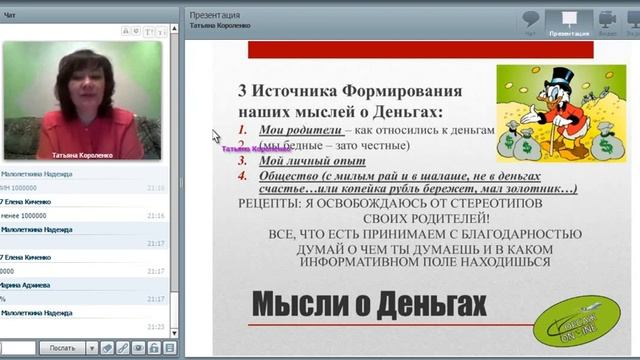The image size is (640, 360).
Task: Click the list menu icon in chat toolbar
Action: point(170,348)
